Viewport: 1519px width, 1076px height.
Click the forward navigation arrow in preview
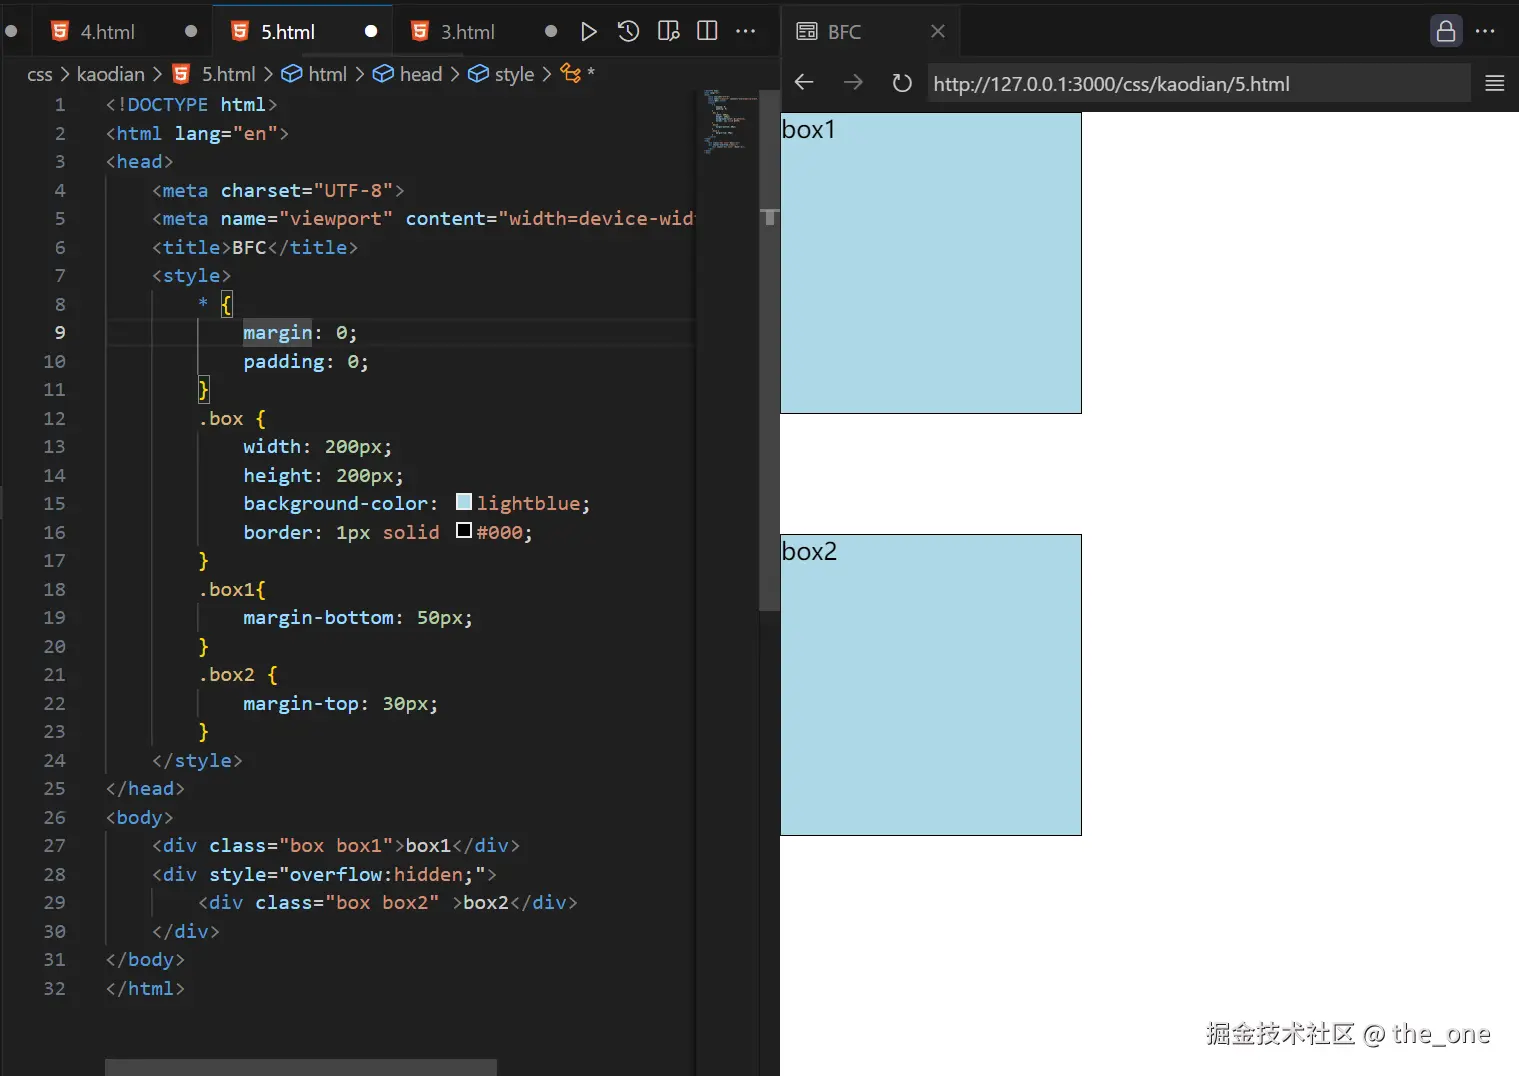click(x=853, y=83)
